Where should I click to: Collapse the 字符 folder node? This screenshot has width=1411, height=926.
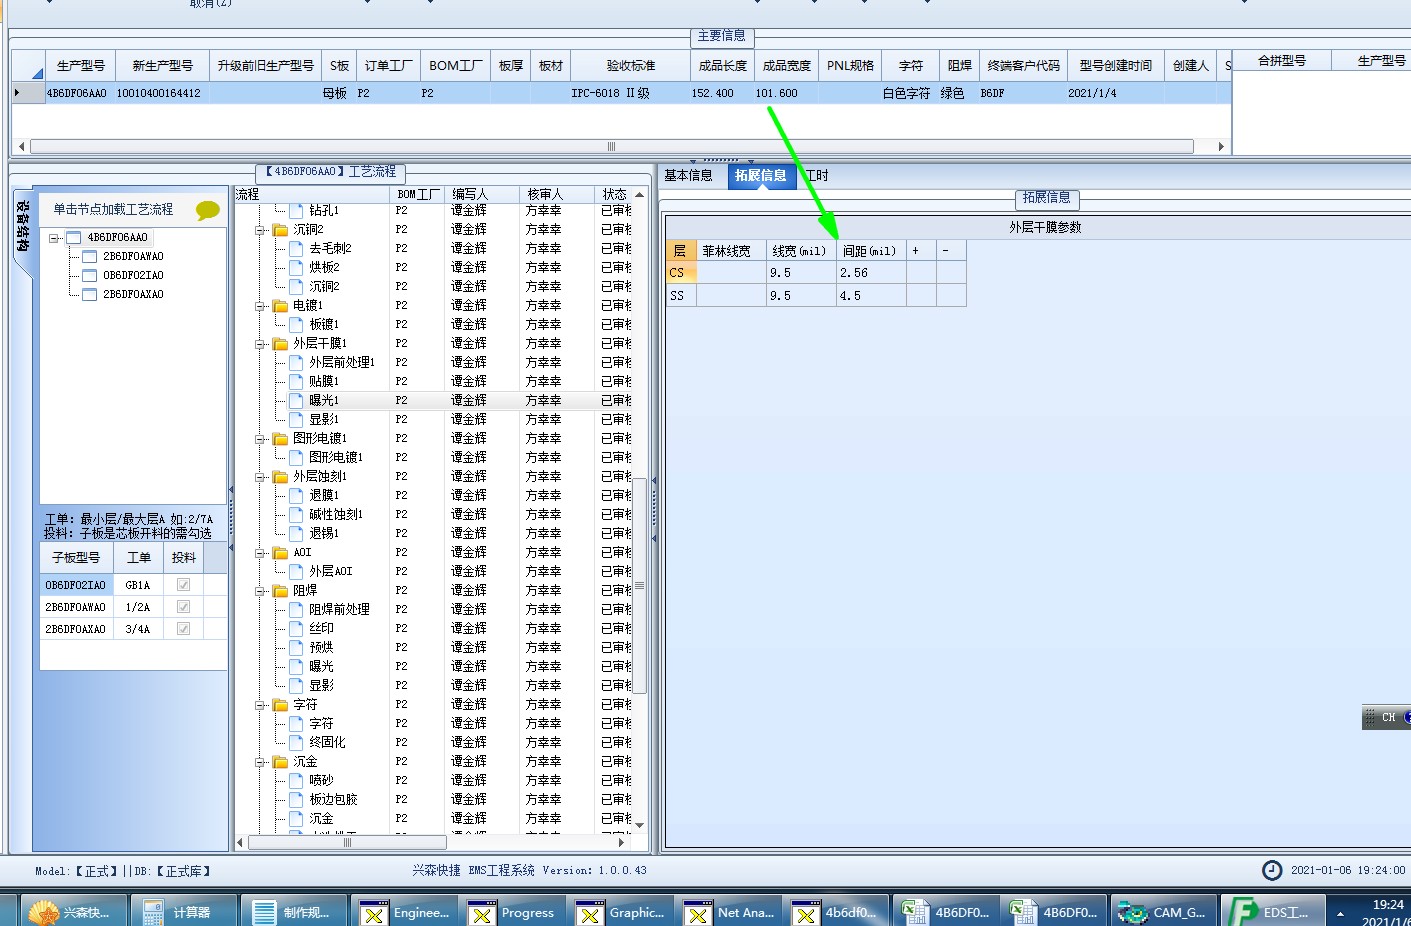pyautogui.click(x=260, y=705)
